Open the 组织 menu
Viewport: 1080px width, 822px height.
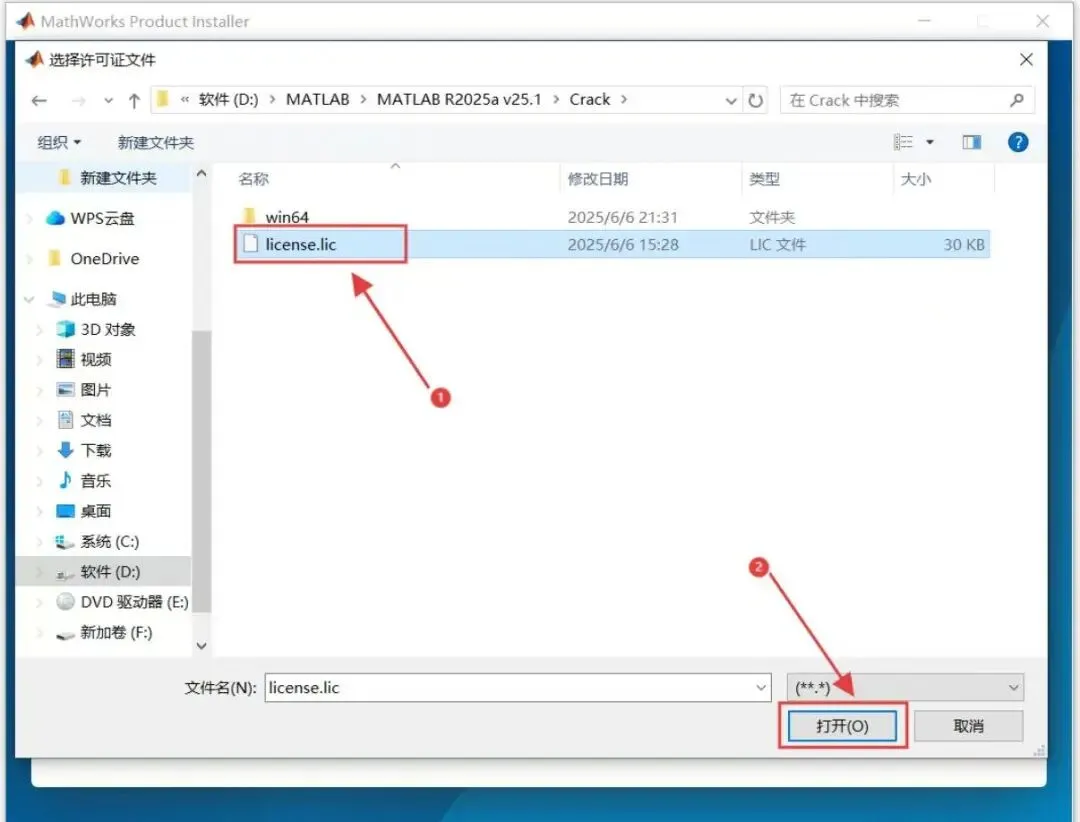click(59, 143)
